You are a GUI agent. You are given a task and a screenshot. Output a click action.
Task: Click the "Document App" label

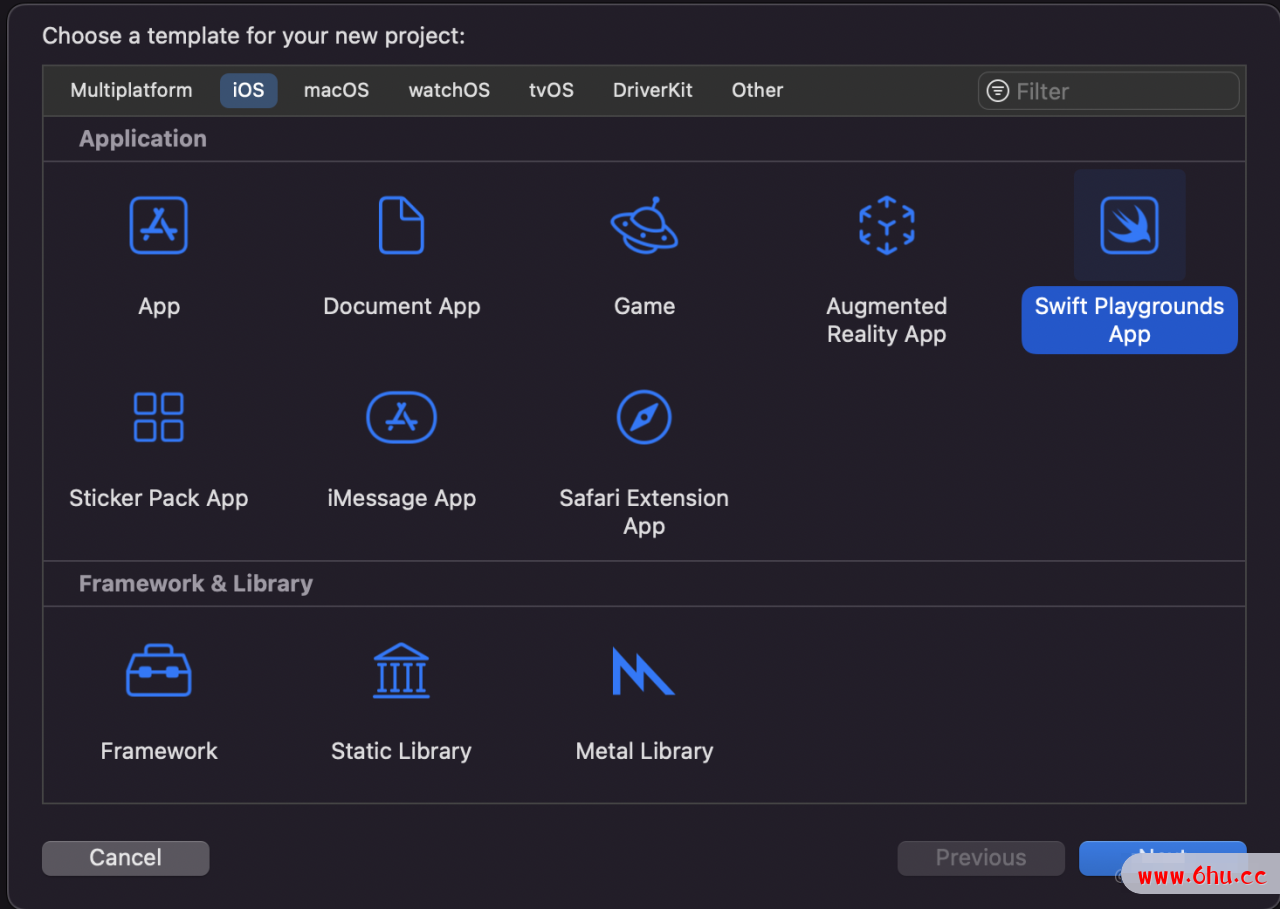point(401,306)
